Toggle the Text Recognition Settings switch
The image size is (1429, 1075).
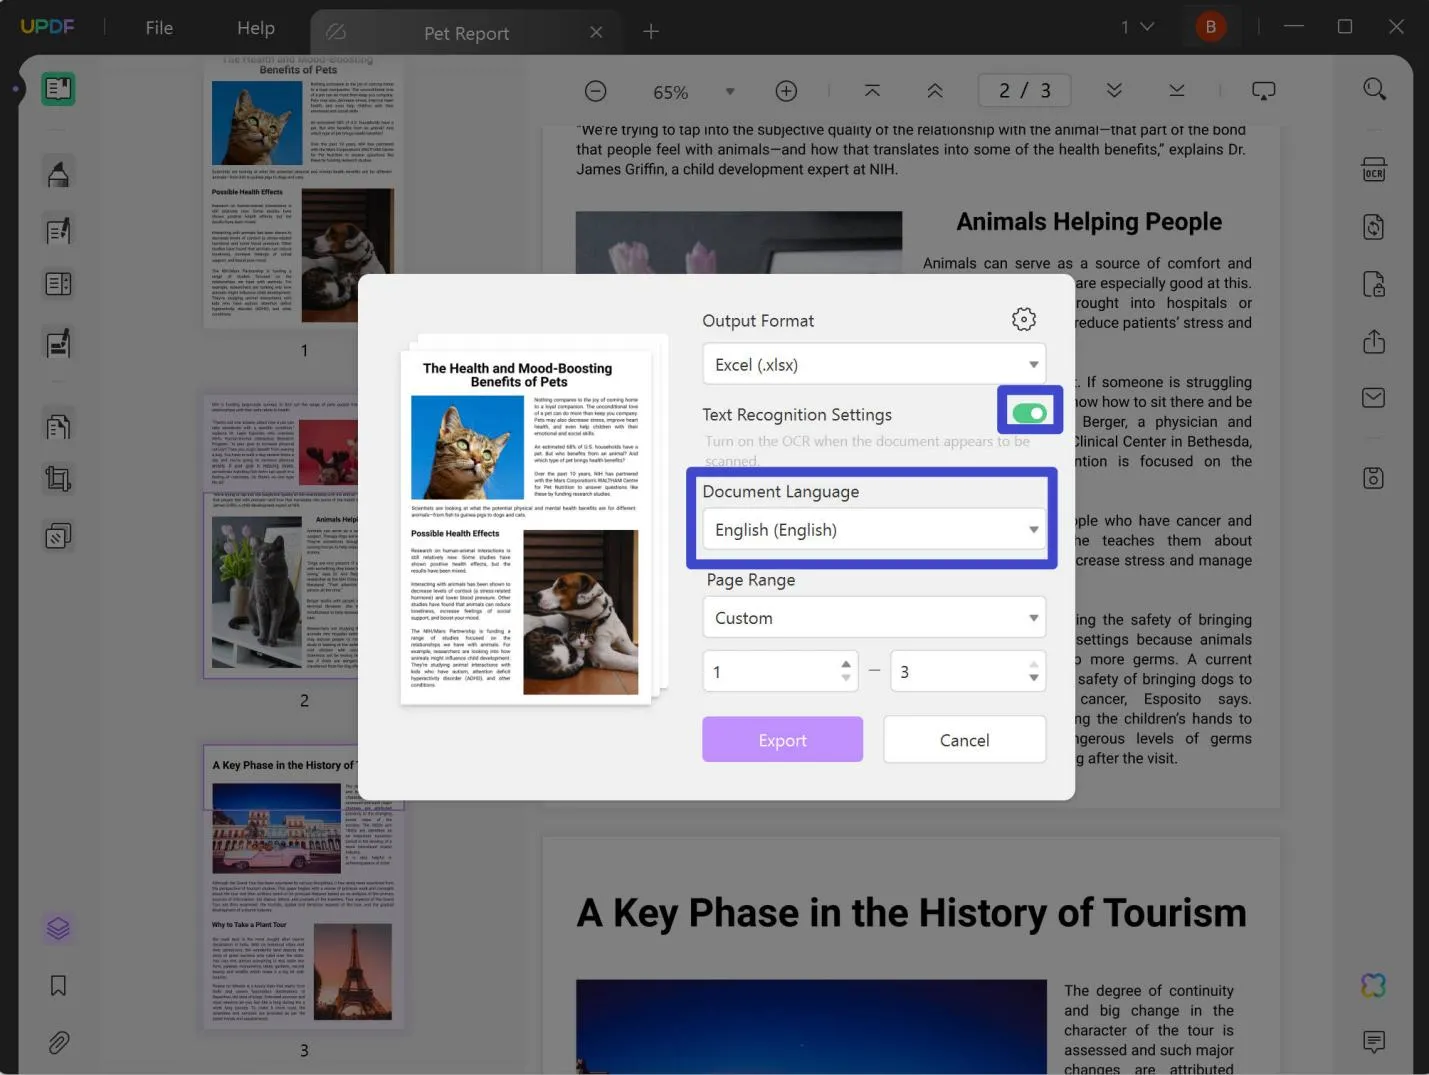1029,413
